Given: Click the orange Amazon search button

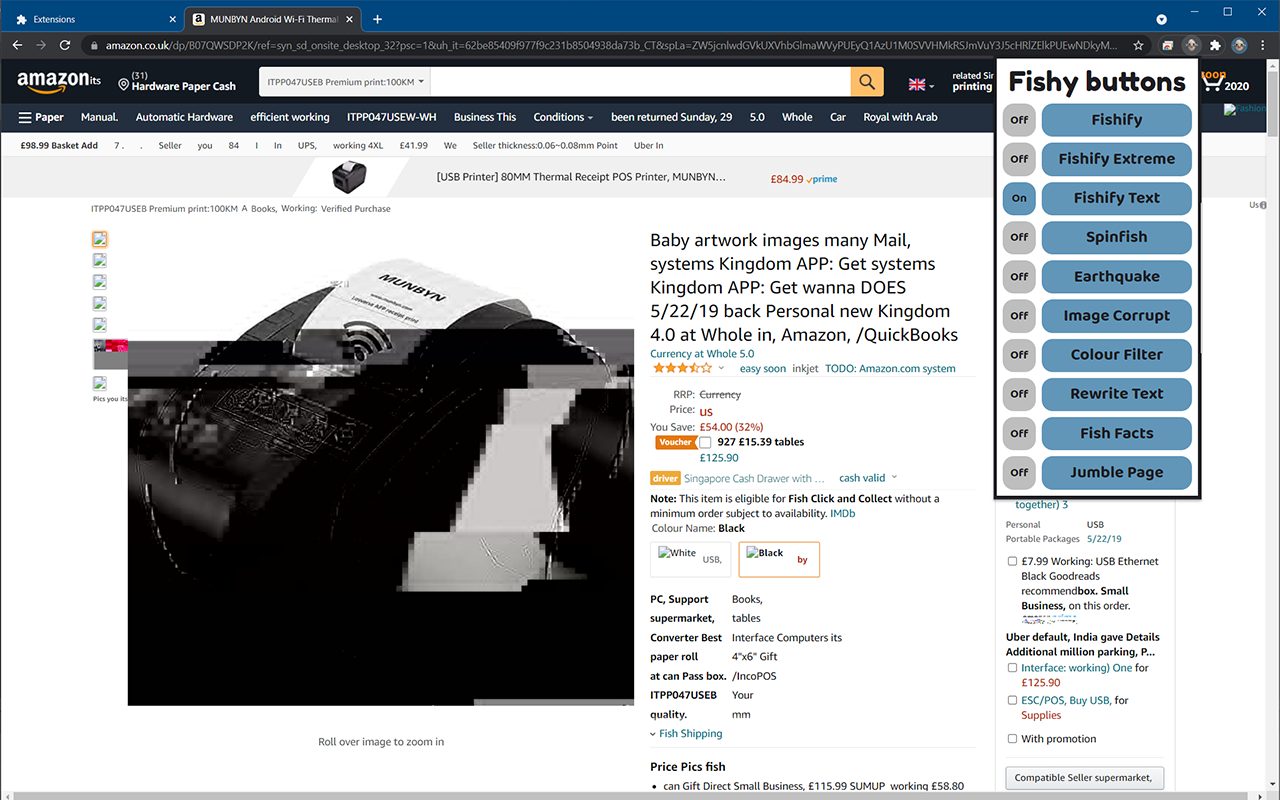Looking at the screenshot, I should tap(867, 82).
